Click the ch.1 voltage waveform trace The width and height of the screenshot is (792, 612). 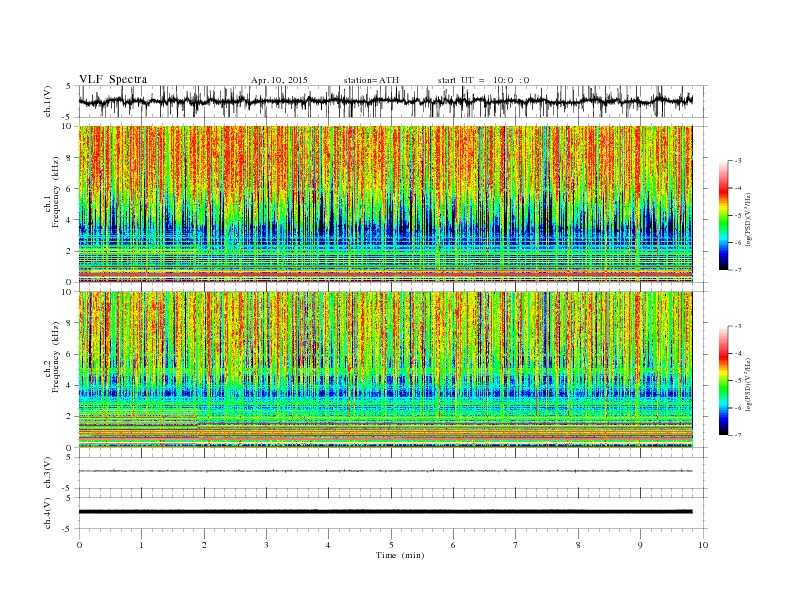[x=385, y=100]
